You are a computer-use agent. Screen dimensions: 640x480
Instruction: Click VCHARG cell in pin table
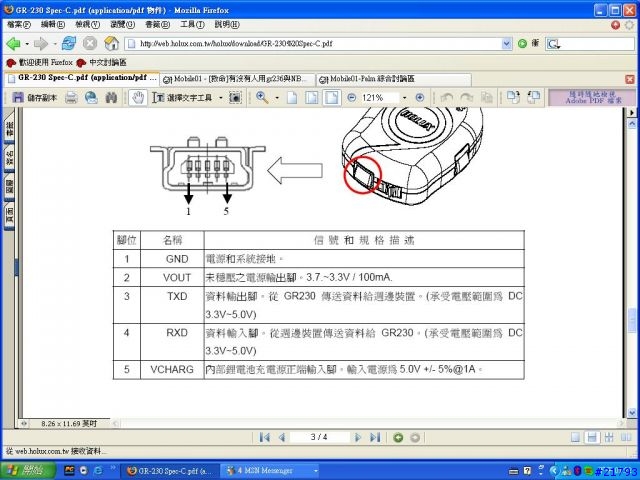[x=172, y=369]
